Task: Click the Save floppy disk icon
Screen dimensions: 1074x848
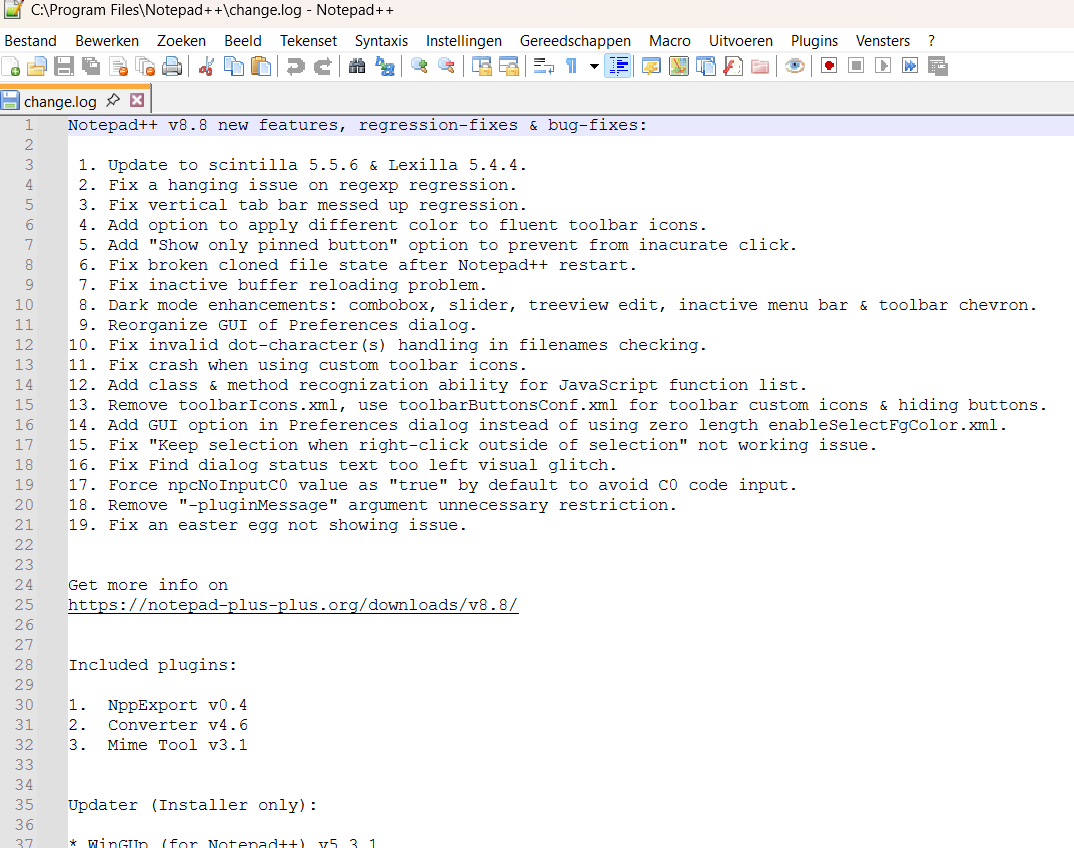Action: (64, 66)
